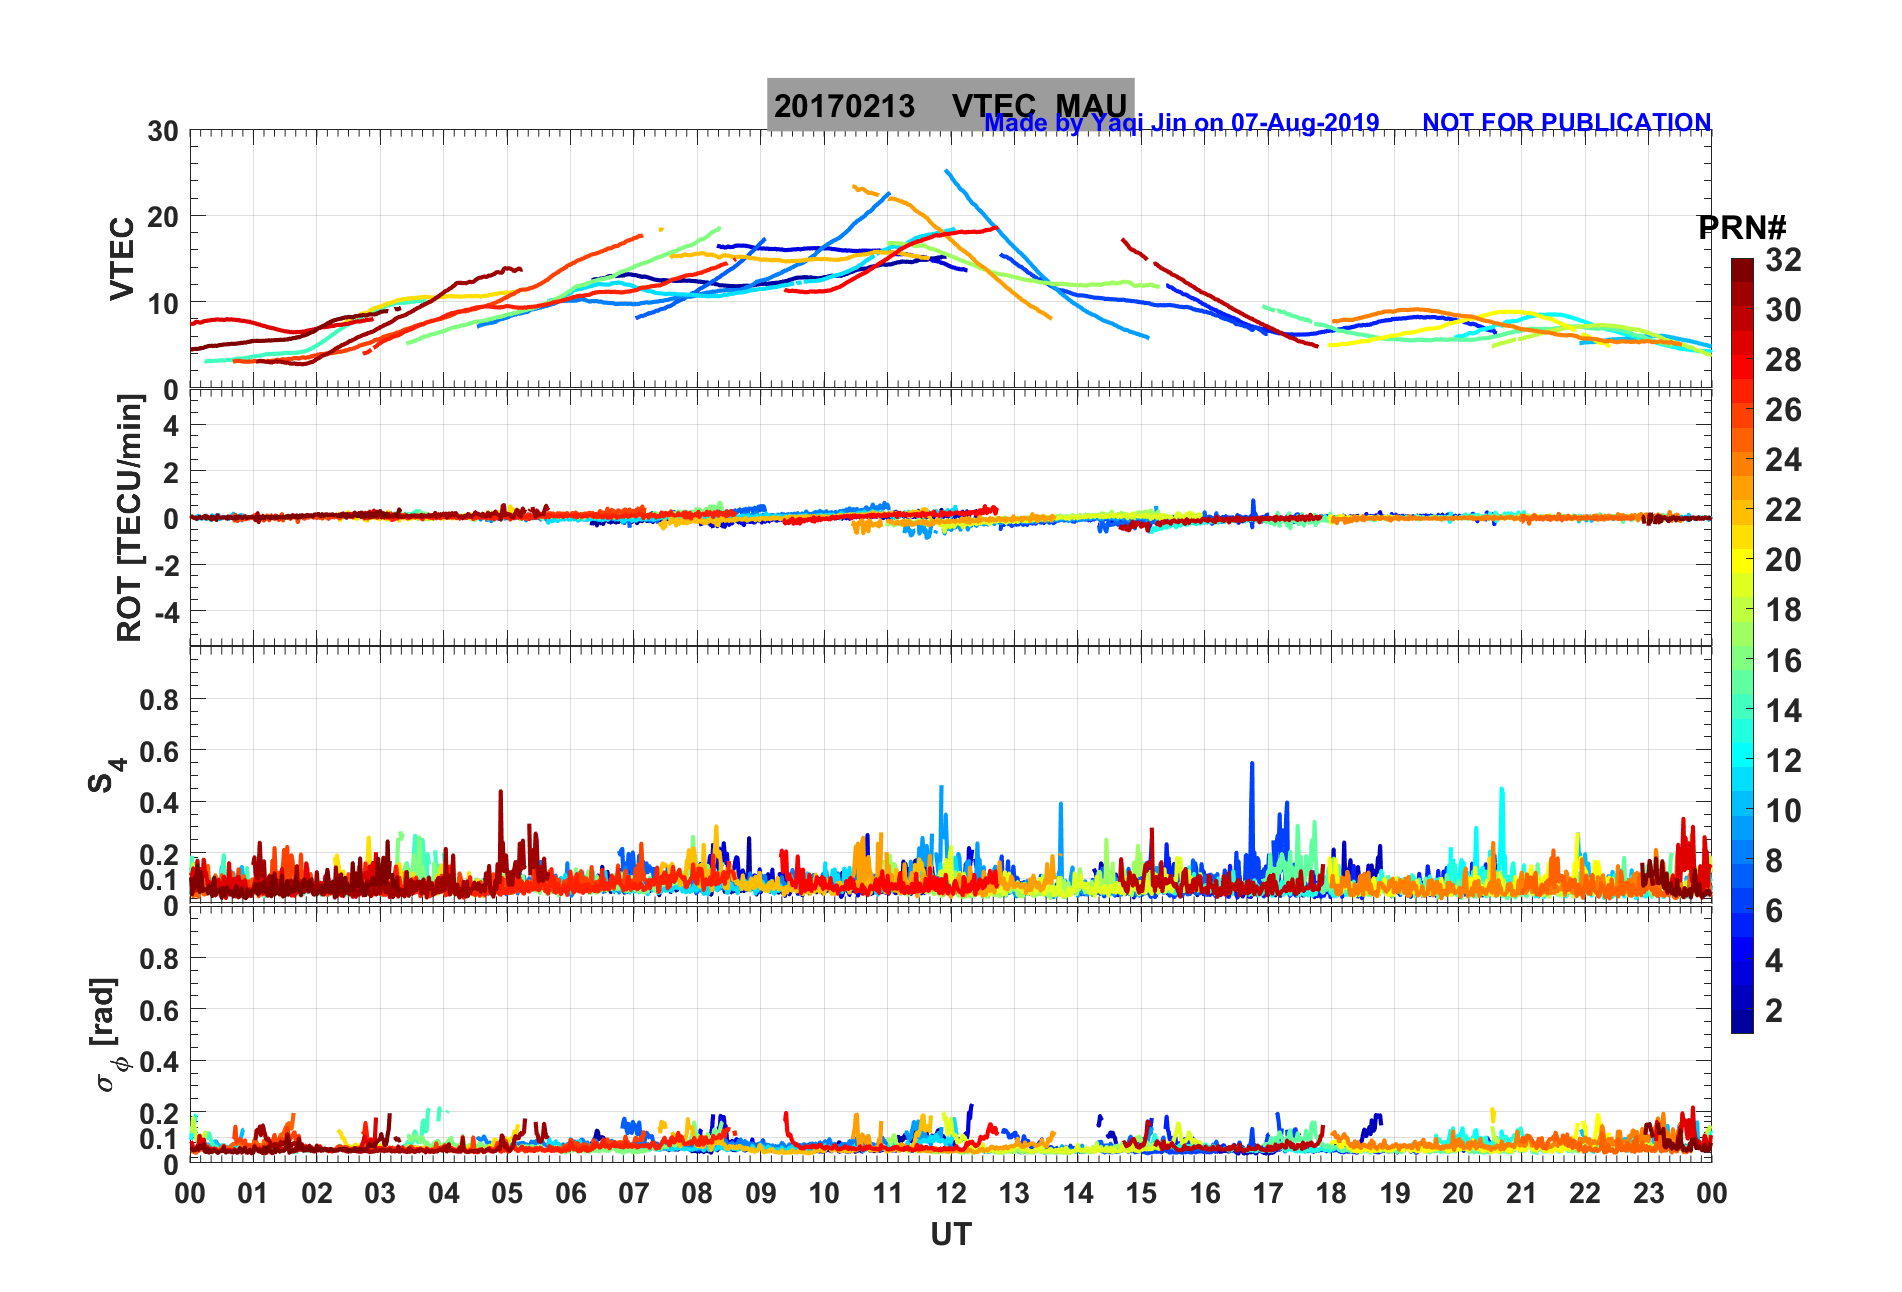Click the UT axis tick label 23
The width and height of the screenshot is (1902, 1292).
tap(1649, 1193)
